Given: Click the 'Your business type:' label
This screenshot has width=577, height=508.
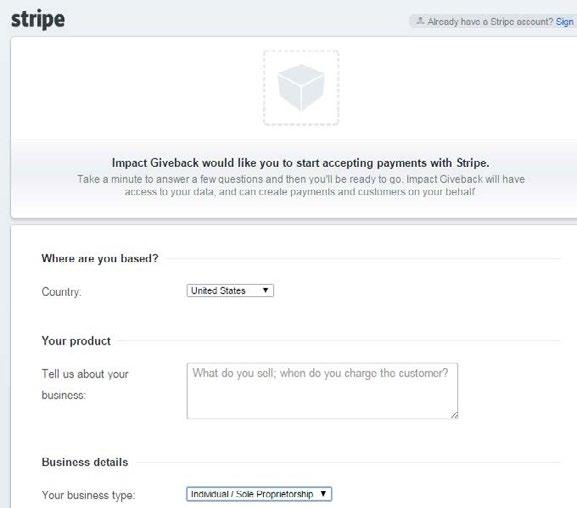Looking at the screenshot, I should [88, 495].
